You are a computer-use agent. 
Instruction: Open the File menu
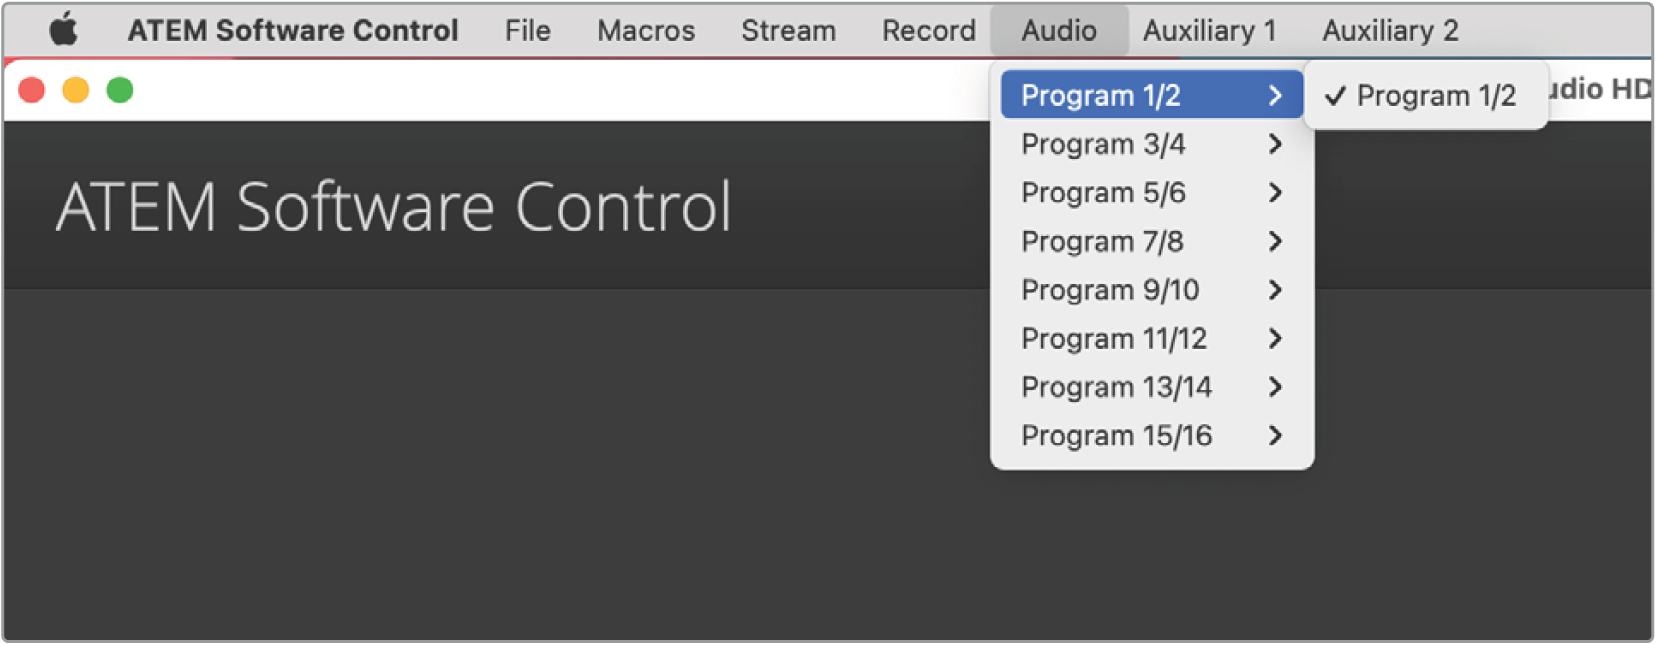click(x=527, y=30)
